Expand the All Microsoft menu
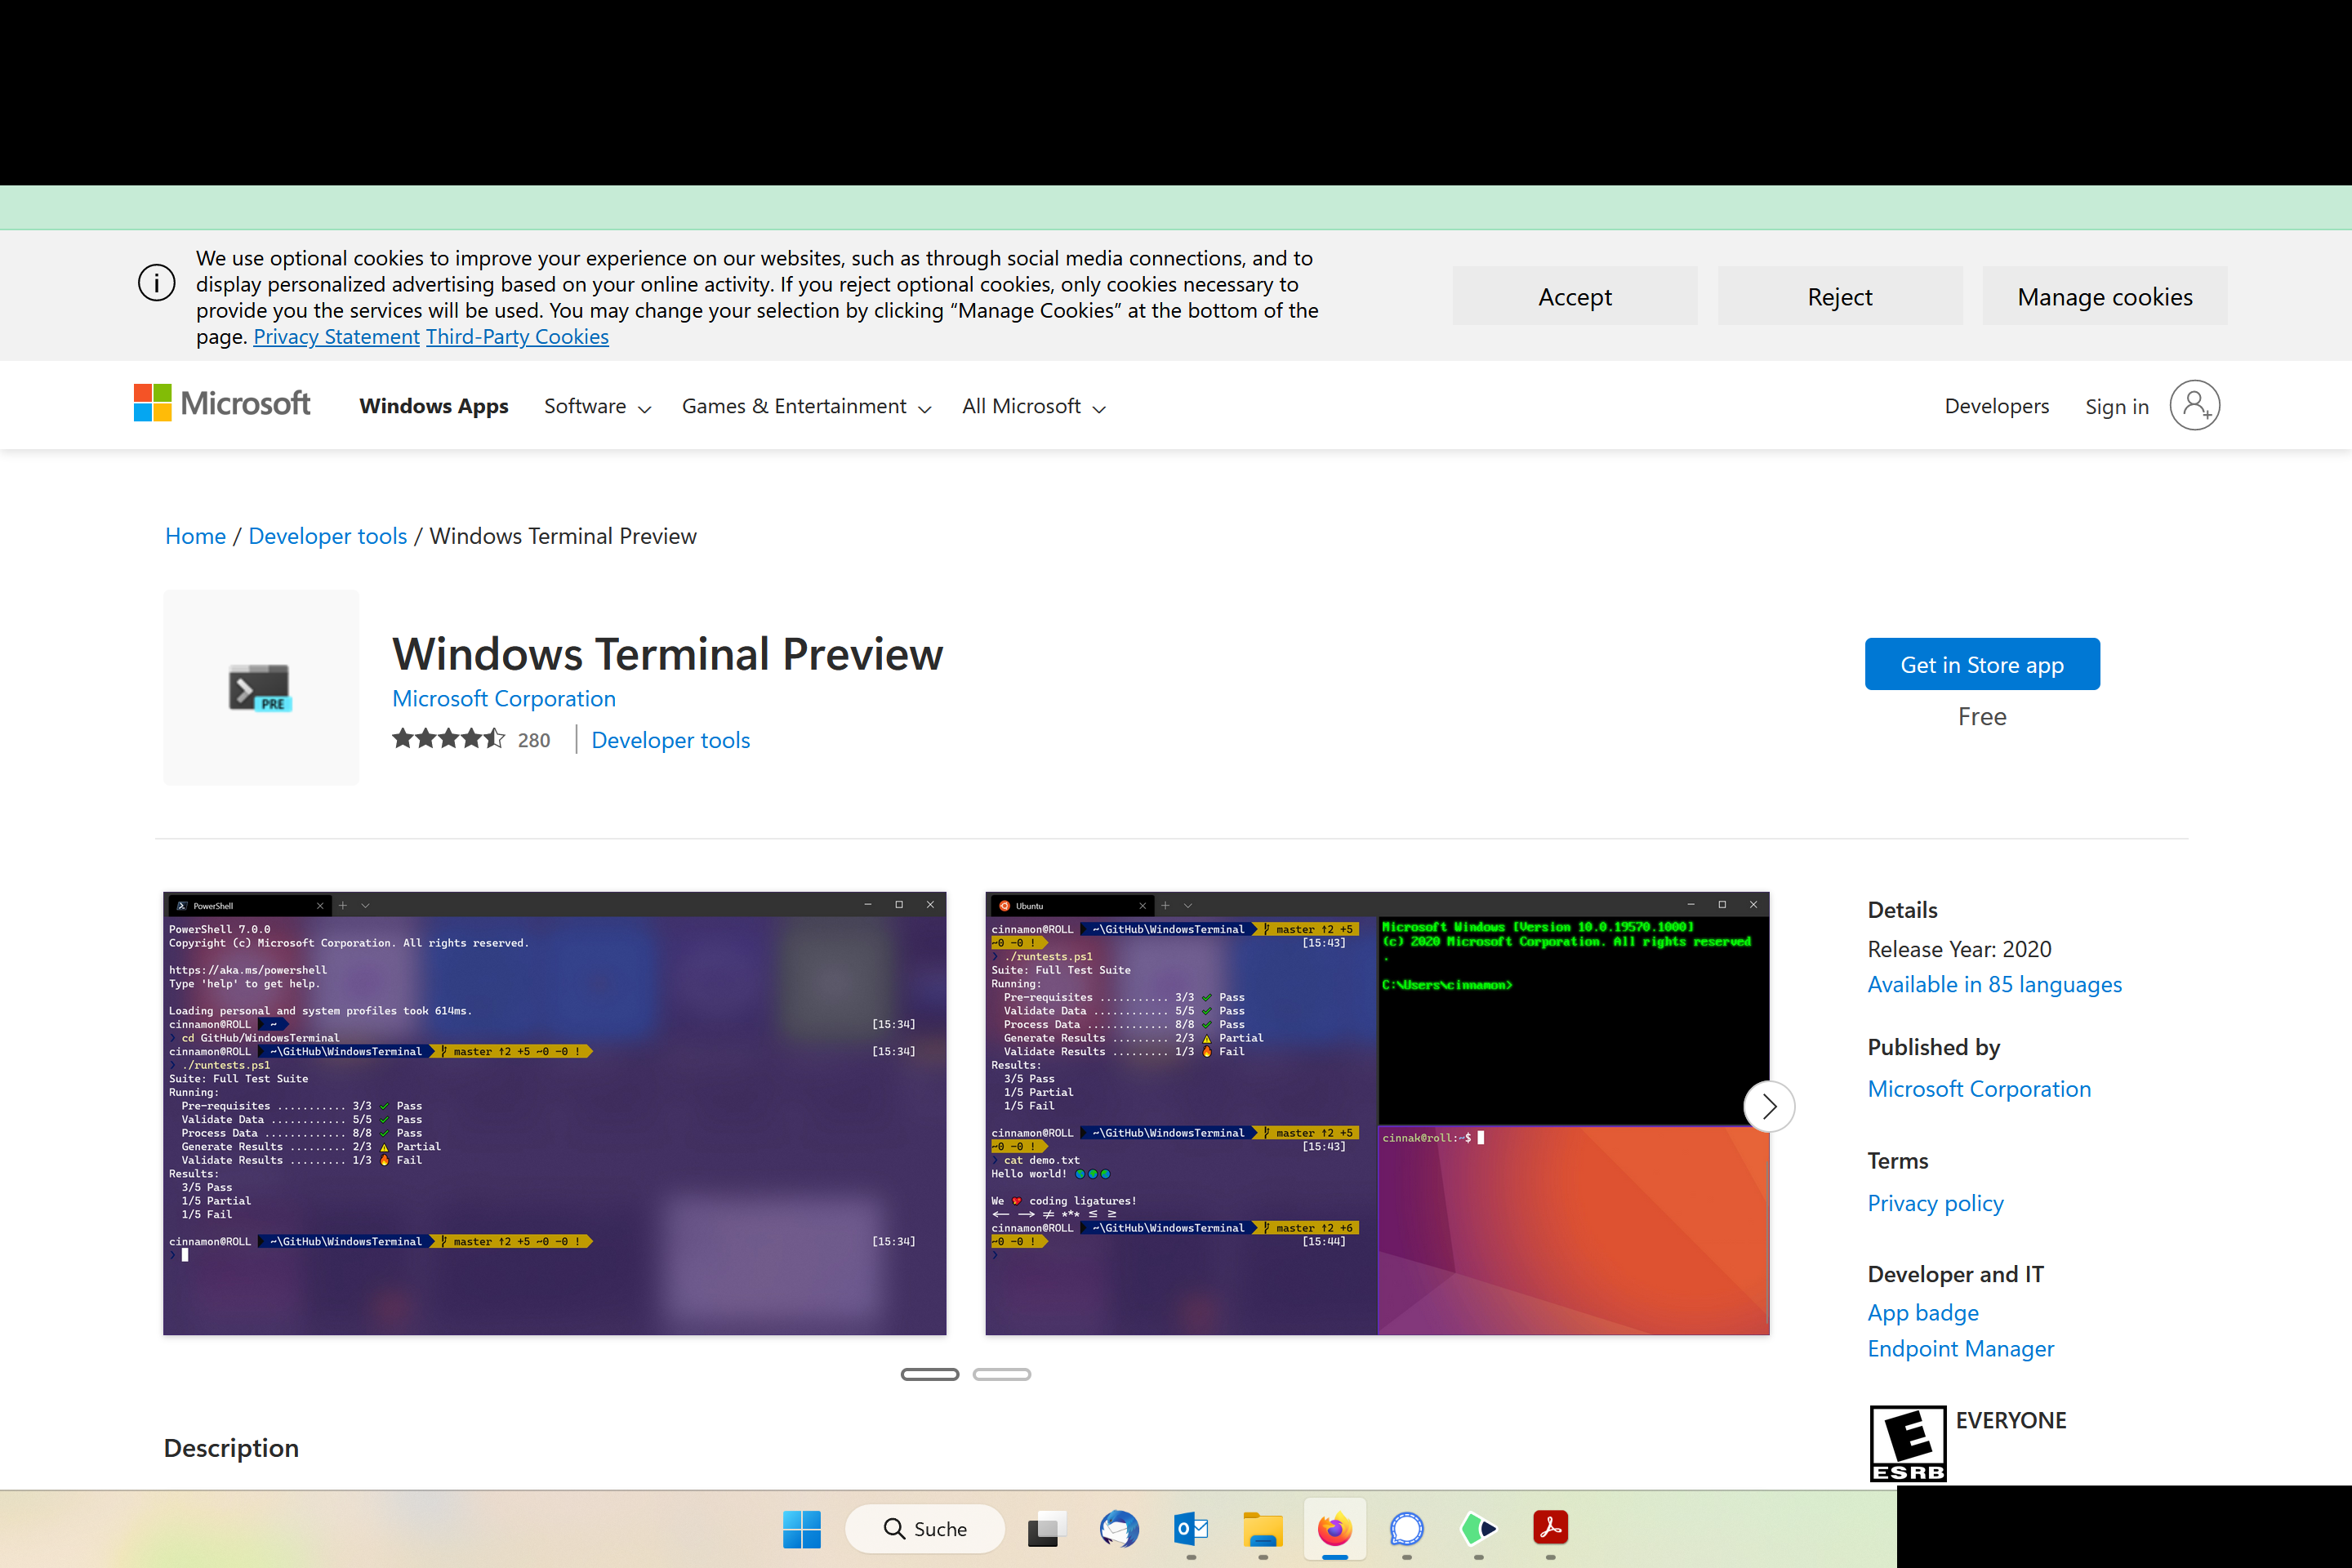 click(x=1034, y=406)
